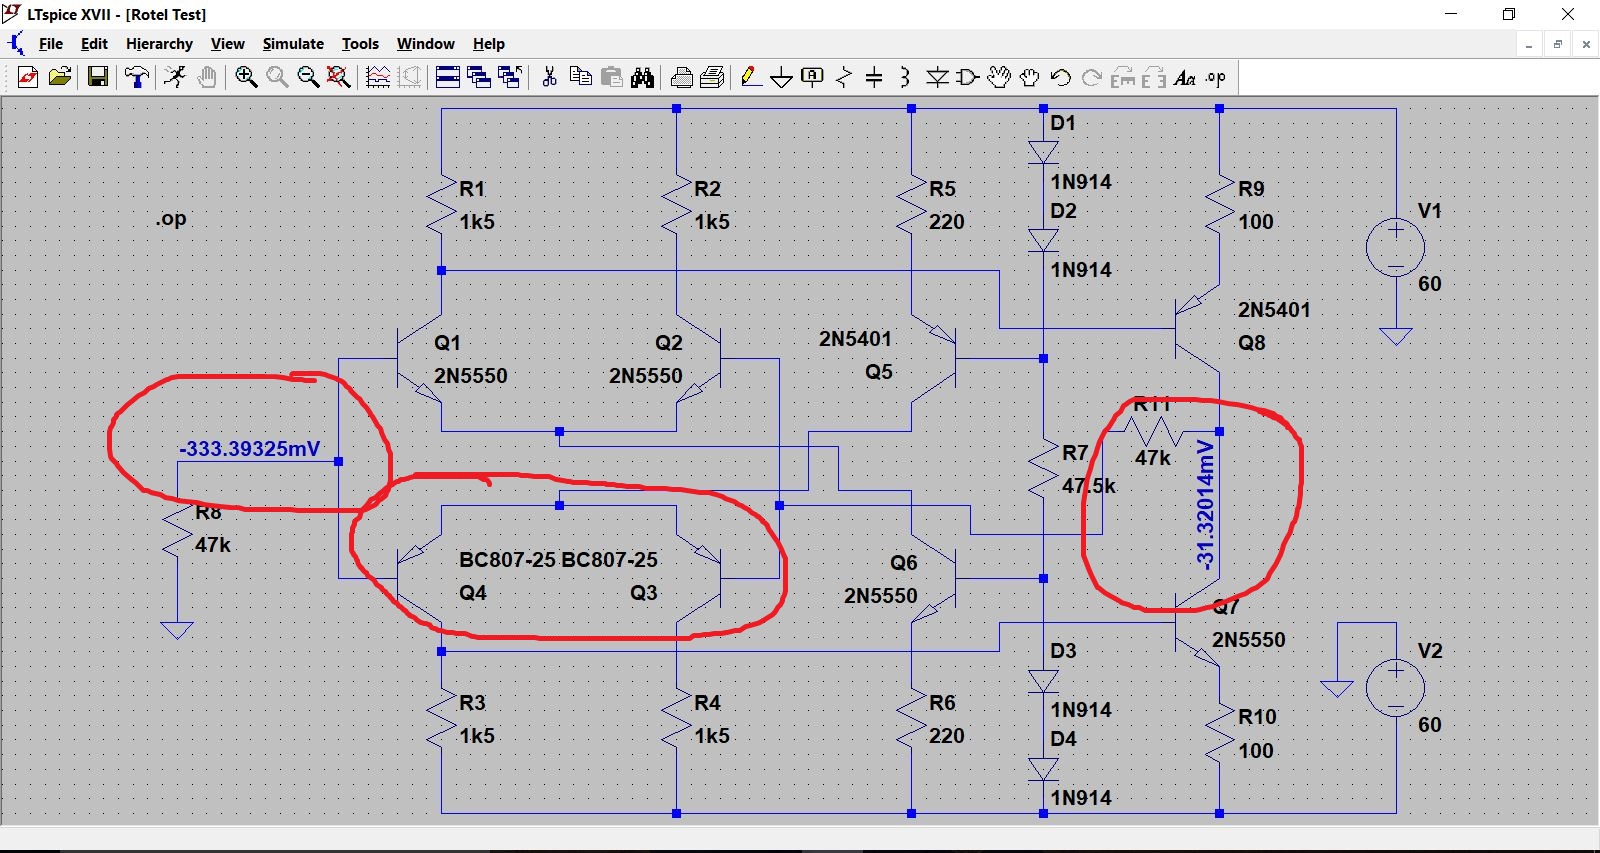Save the schematic using the floppy disk icon
Screen dimensions: 1600x853
click(x=97, y=77)
